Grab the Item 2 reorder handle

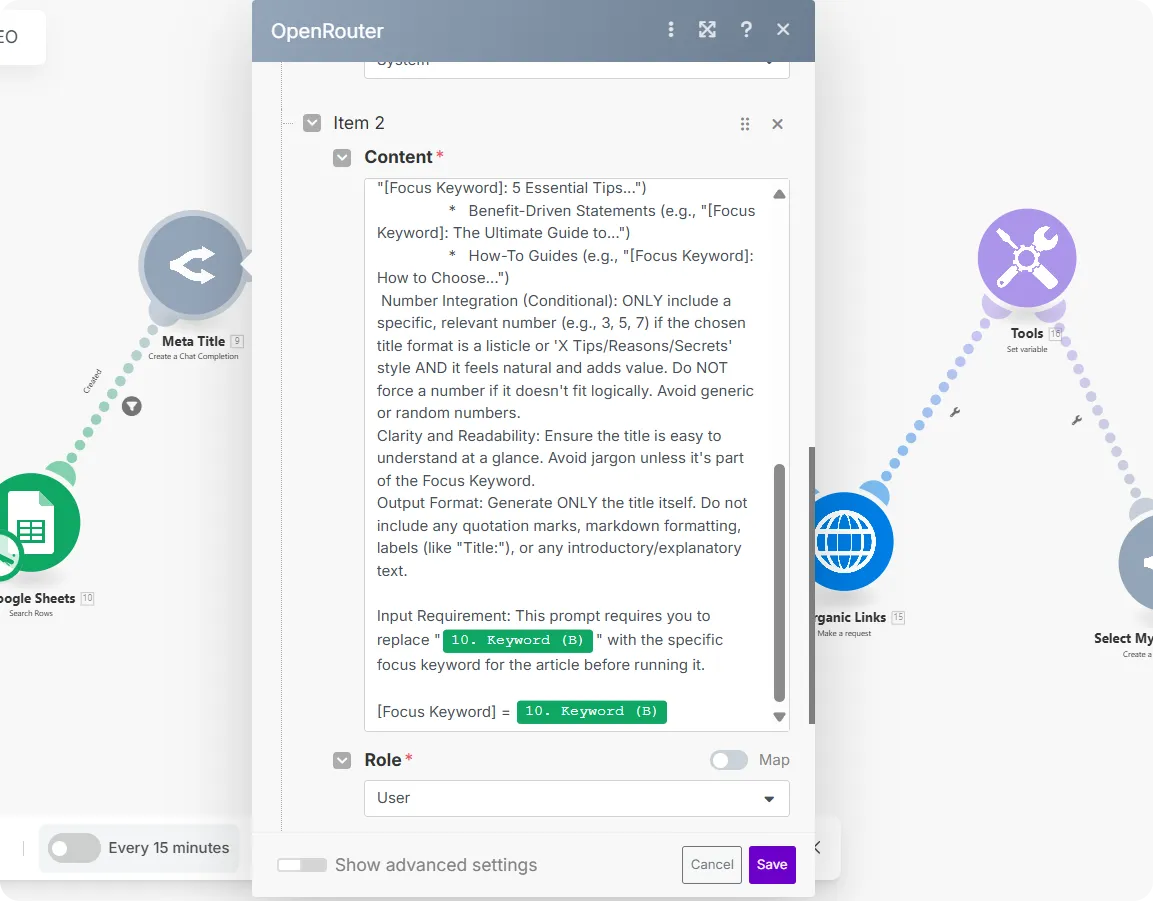coord(745,124)
